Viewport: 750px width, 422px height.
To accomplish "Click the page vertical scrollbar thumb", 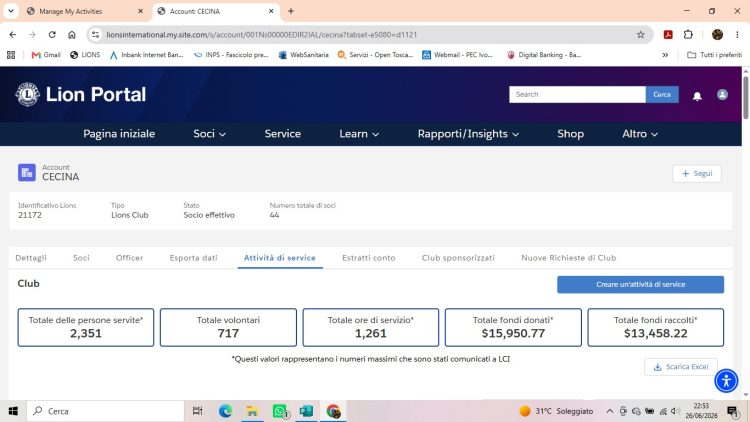I will tap(746, 97).
